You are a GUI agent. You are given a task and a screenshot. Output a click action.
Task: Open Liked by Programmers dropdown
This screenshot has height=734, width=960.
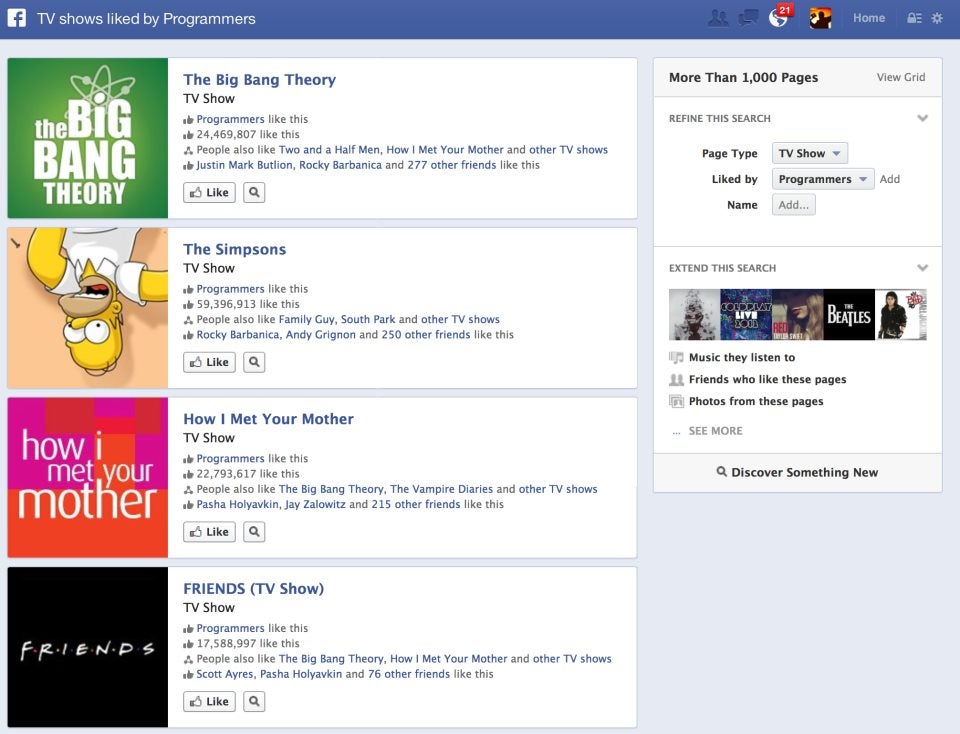point(823,179)
